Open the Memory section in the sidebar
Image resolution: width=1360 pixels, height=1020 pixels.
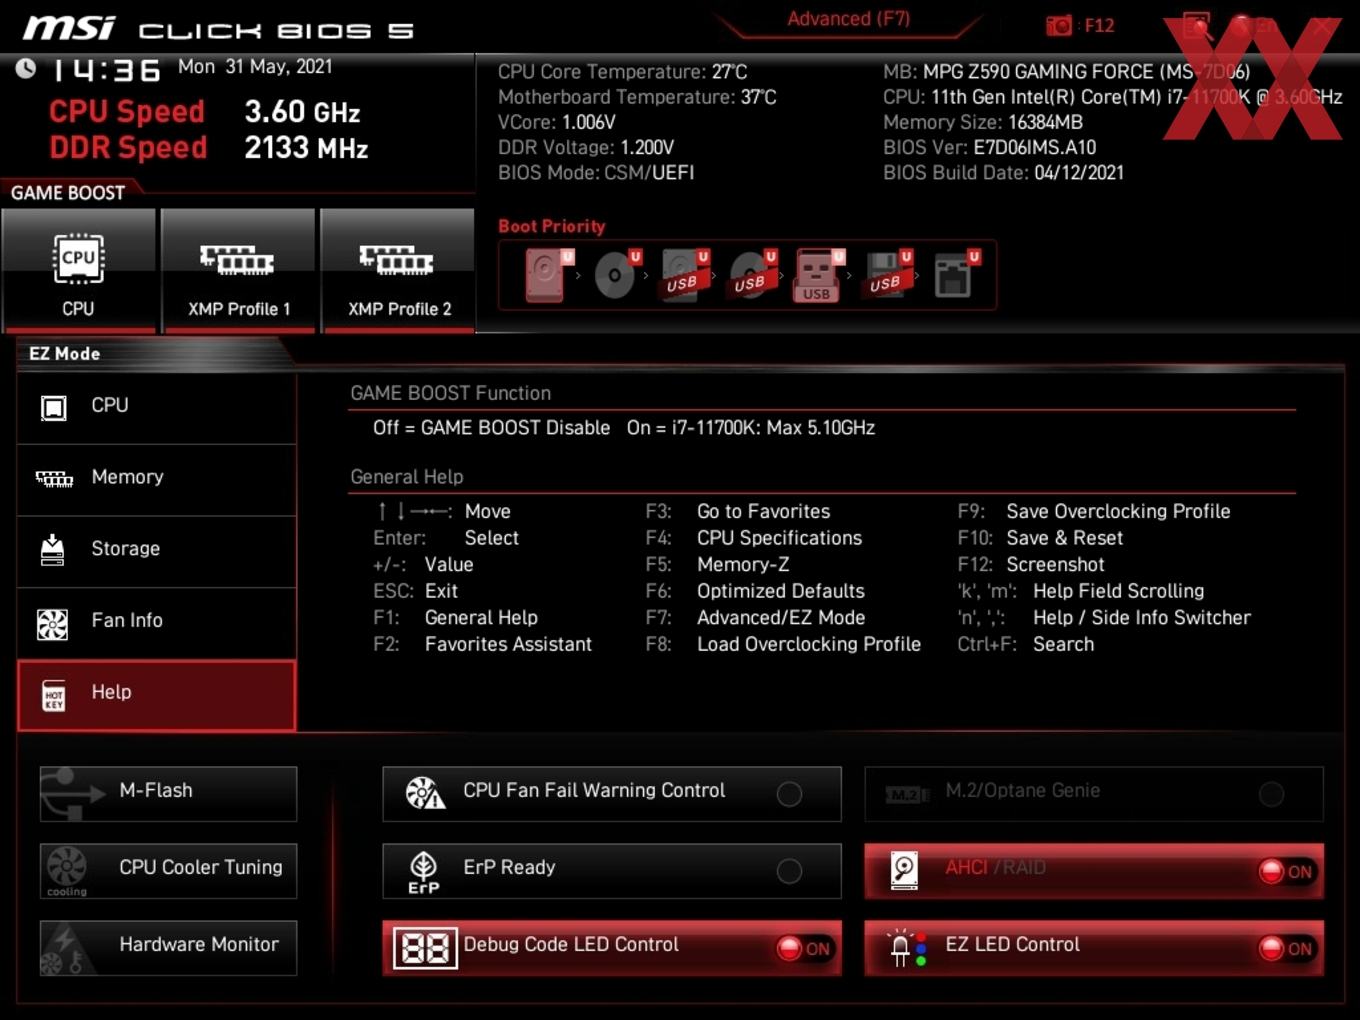(157, 479)
